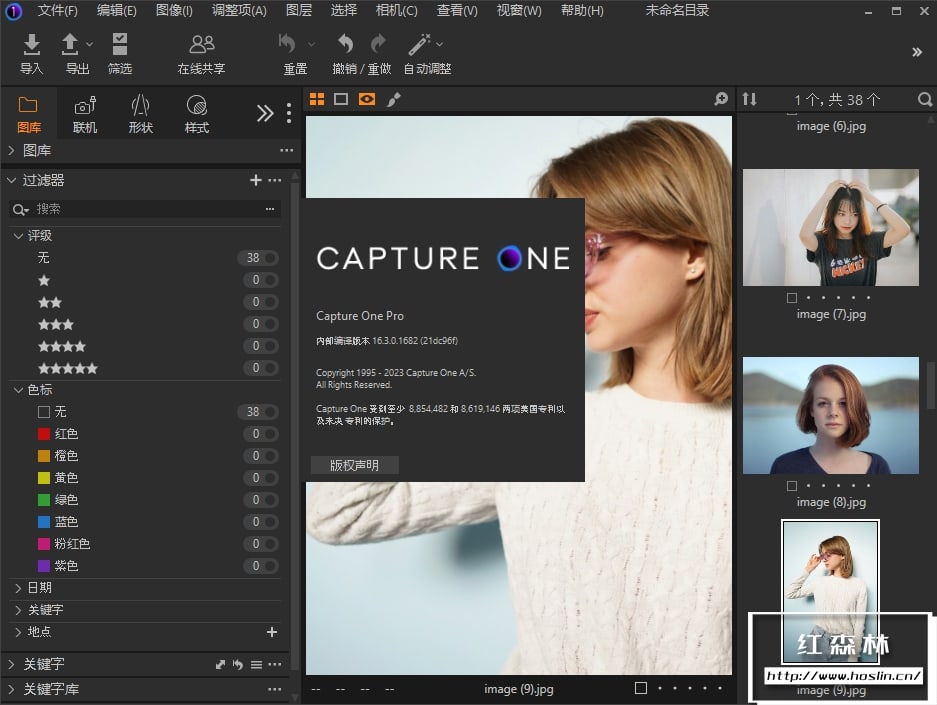Tick the checkbox under image (7).jpg thumbnail
This screenshot has height=705, width=937.
click(792, 297)
